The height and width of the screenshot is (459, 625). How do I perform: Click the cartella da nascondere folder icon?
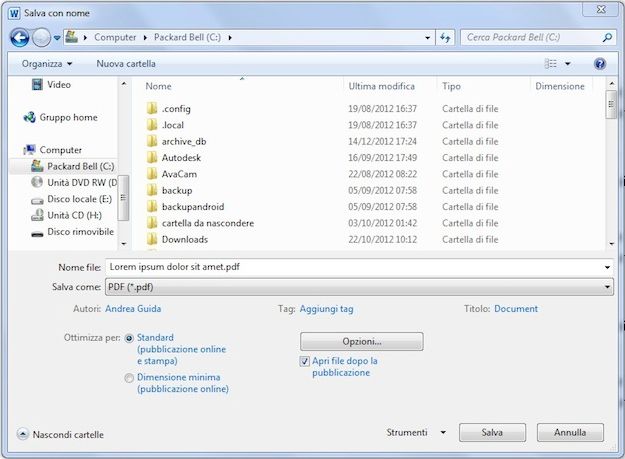151,223
